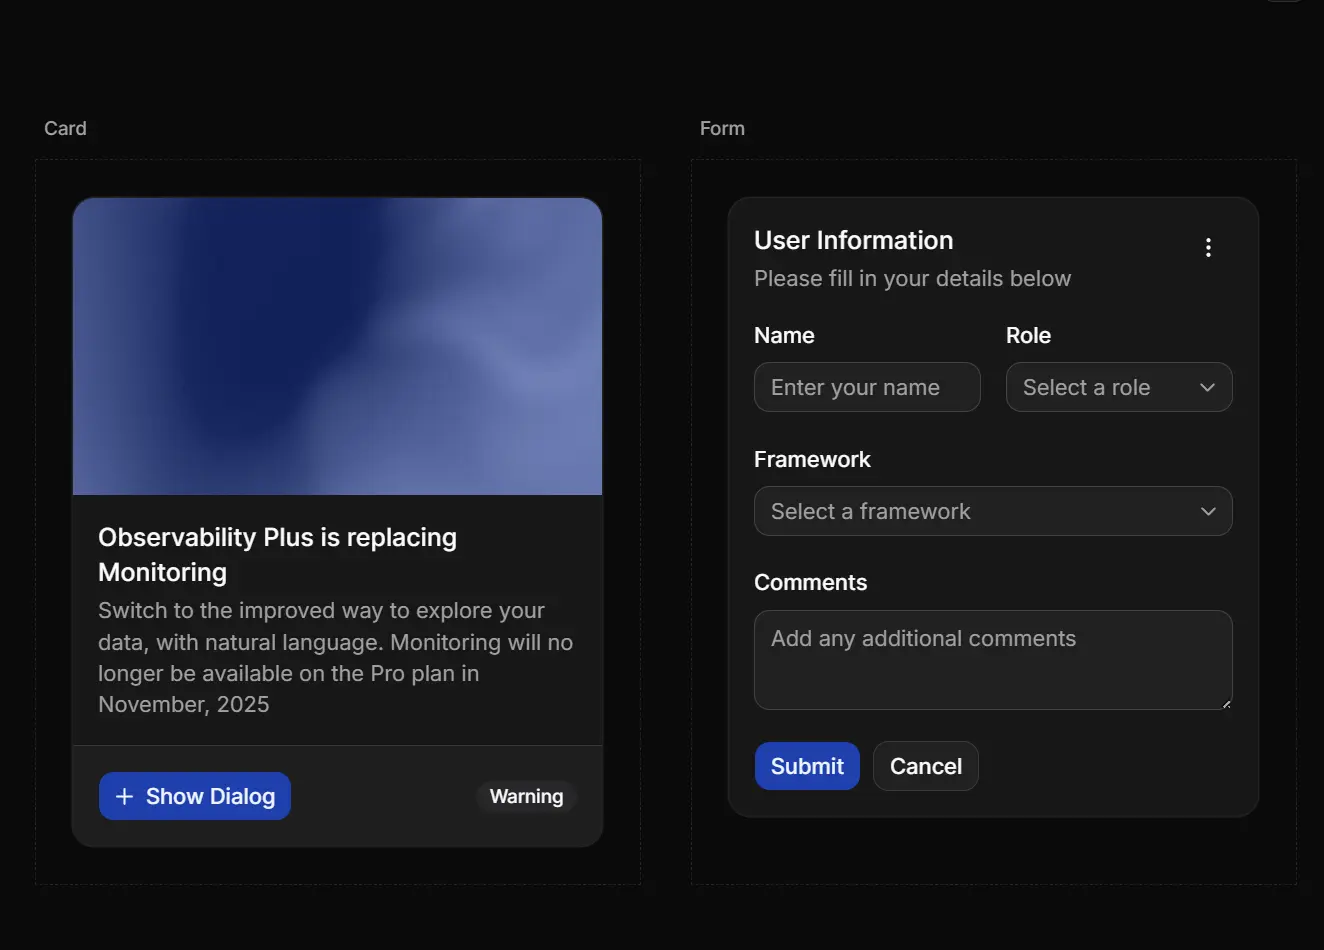
Task: Click the Role dropdown chevron arrow
Action: [1207, 388]
